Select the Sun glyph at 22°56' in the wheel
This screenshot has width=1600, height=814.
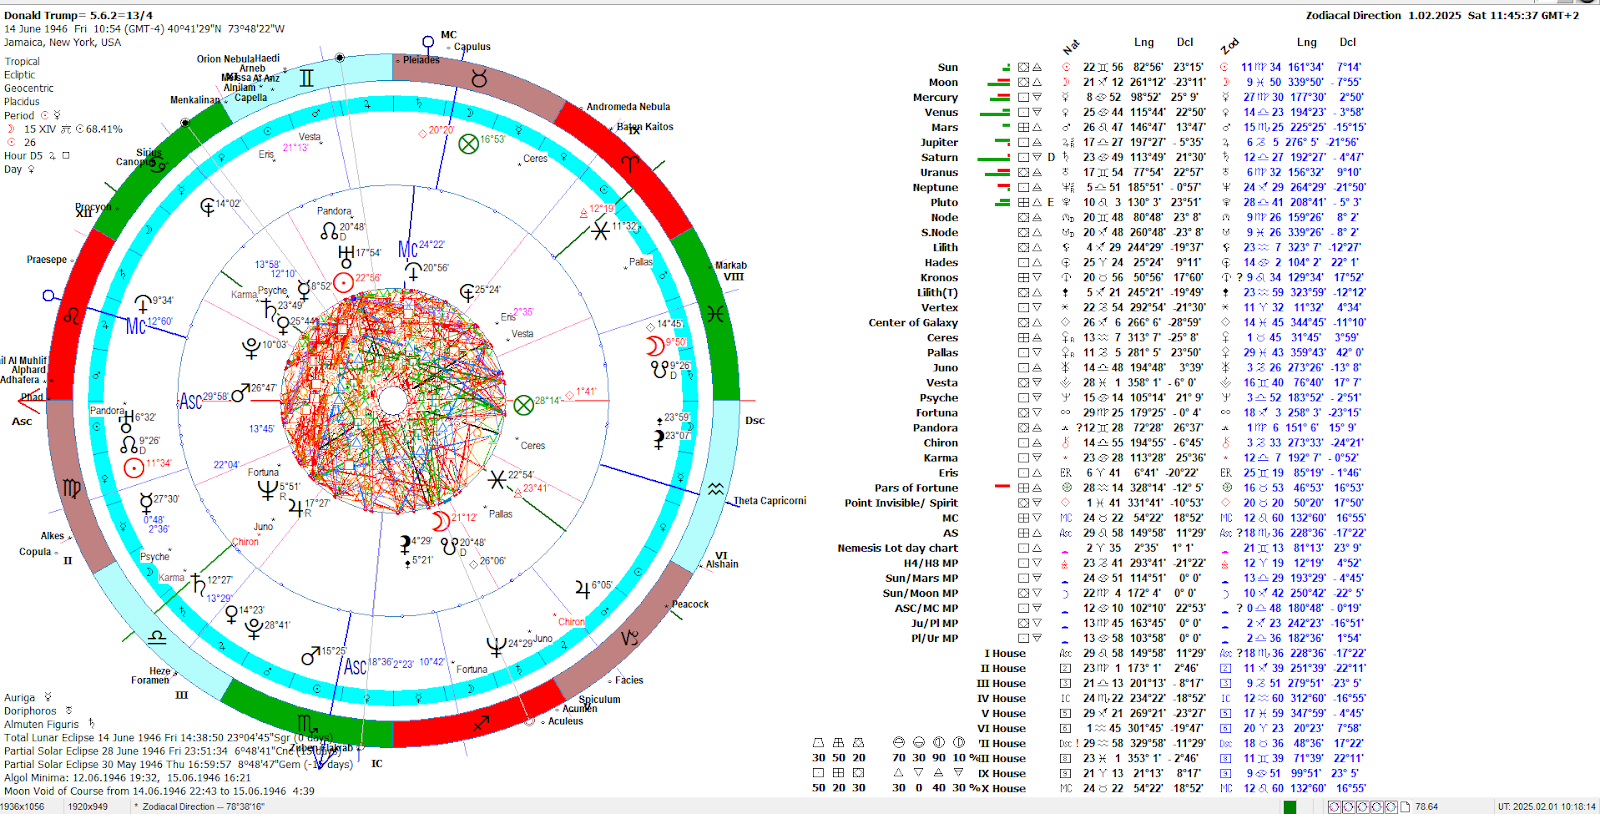pyautogui.click(x=343, y=282)
